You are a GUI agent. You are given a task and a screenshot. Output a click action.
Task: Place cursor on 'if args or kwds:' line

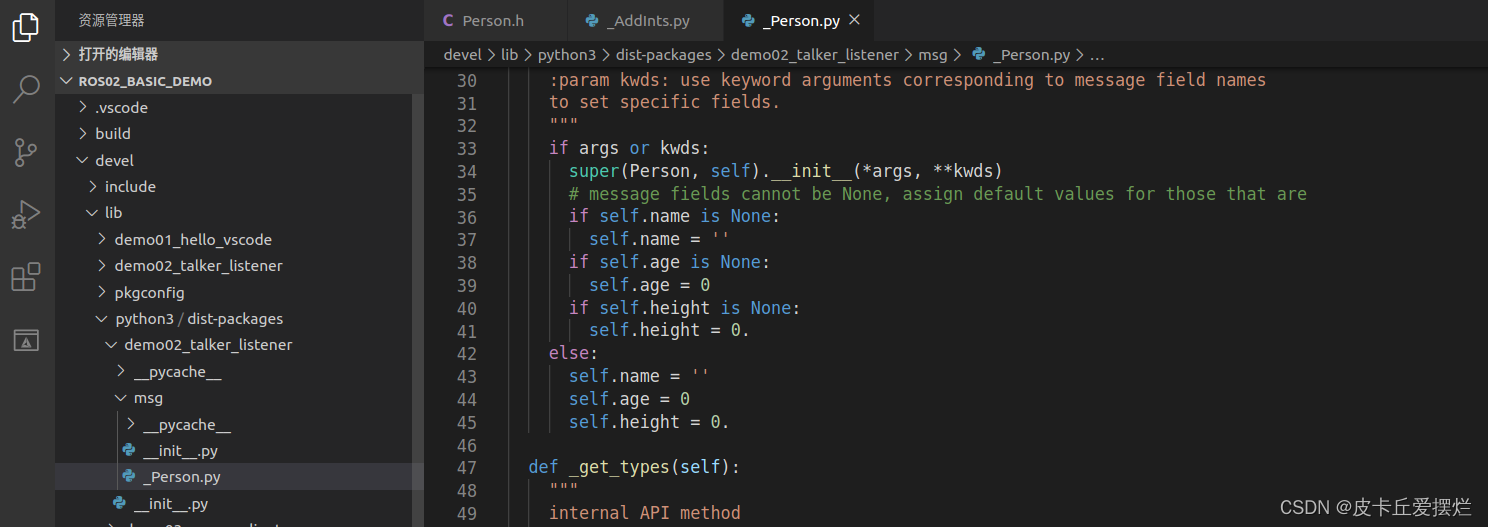click(629, 148)
